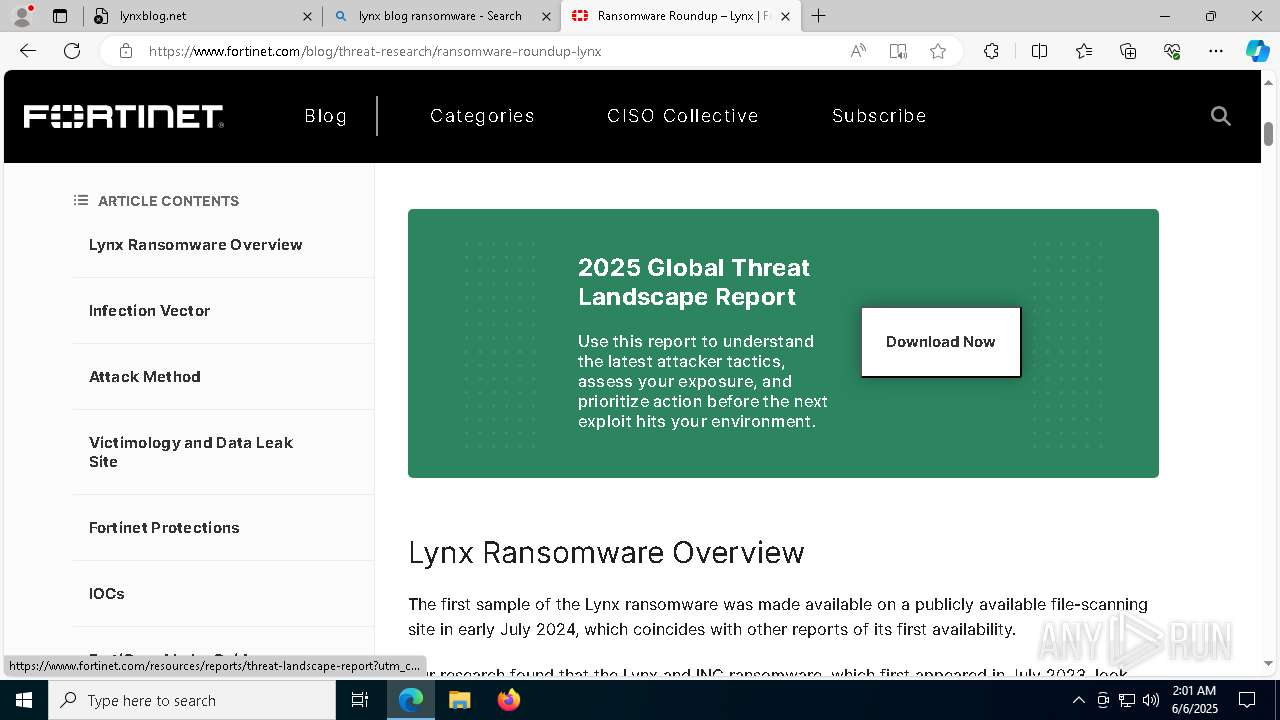Open the Edge profile icon
The width and height of the screenshot is (1280, 720).
(22, 16)
